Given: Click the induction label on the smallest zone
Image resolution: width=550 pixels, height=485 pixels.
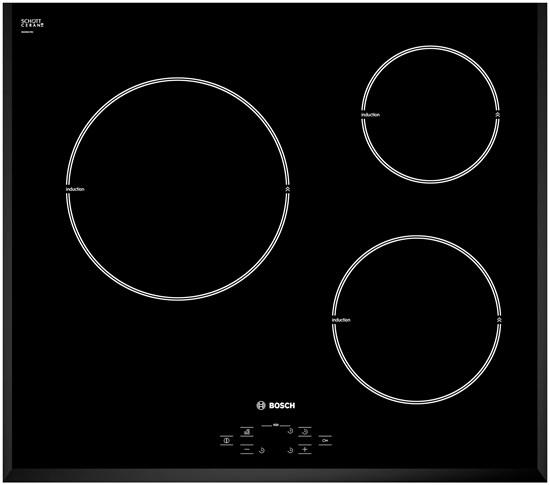Looking at the screenshot, I should point(370,115).
